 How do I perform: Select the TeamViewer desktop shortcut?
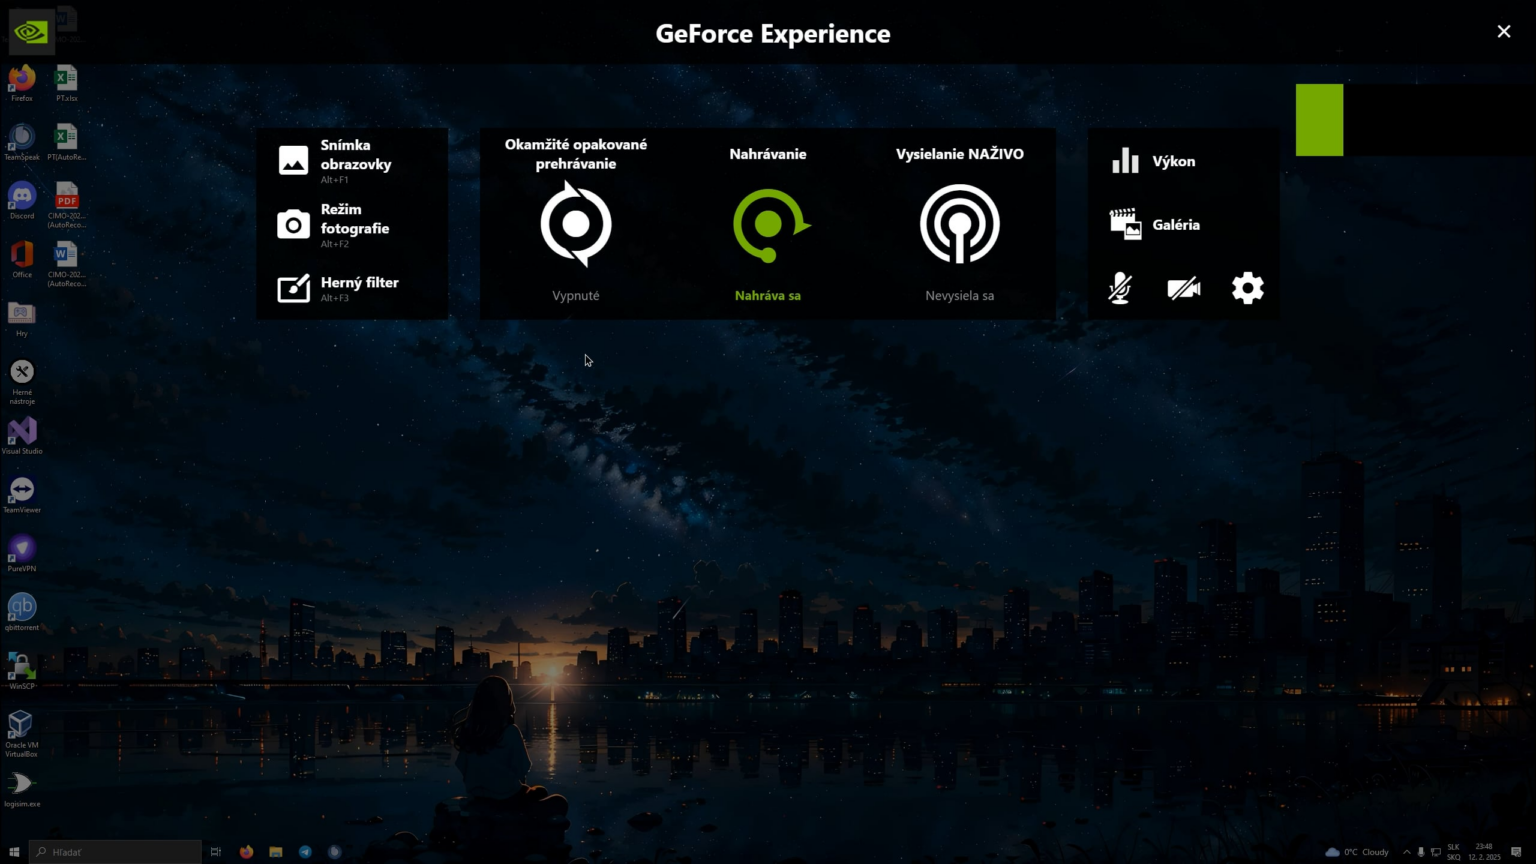tap(22, 495)
